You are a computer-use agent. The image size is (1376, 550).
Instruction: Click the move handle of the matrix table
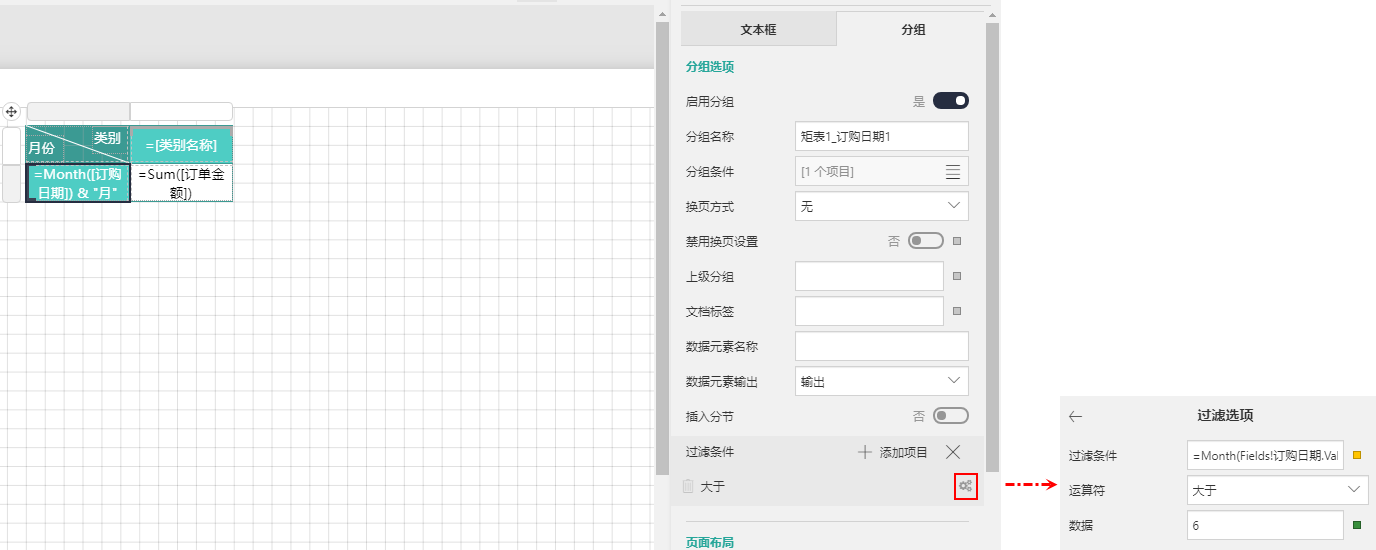(x=12, y=111)
